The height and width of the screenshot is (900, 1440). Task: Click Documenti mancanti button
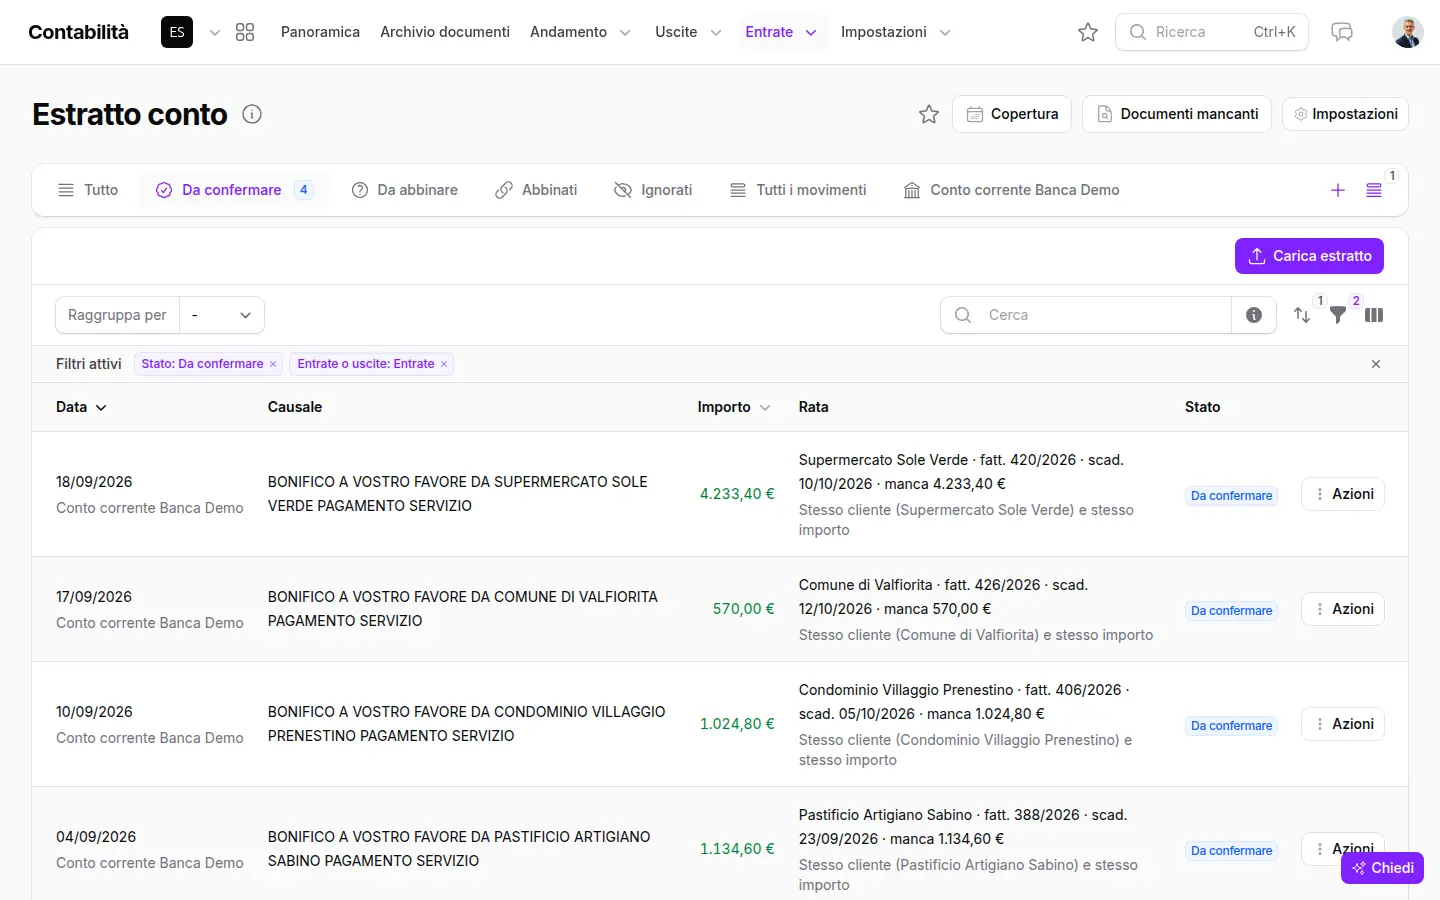1177,114
